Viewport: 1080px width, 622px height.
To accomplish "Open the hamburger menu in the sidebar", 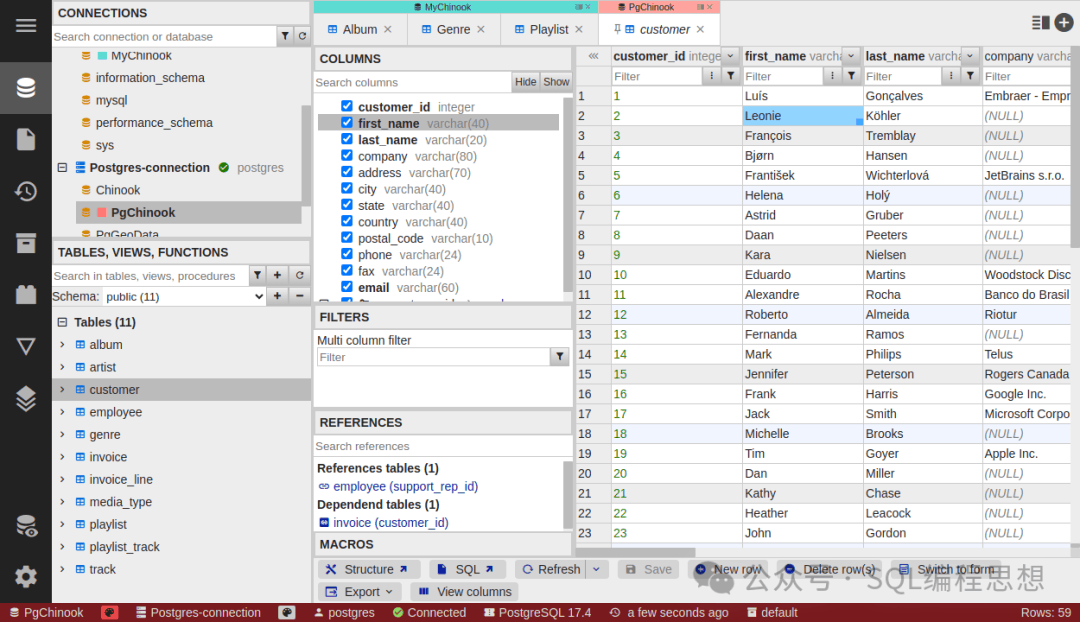I will tap(25, 25).
